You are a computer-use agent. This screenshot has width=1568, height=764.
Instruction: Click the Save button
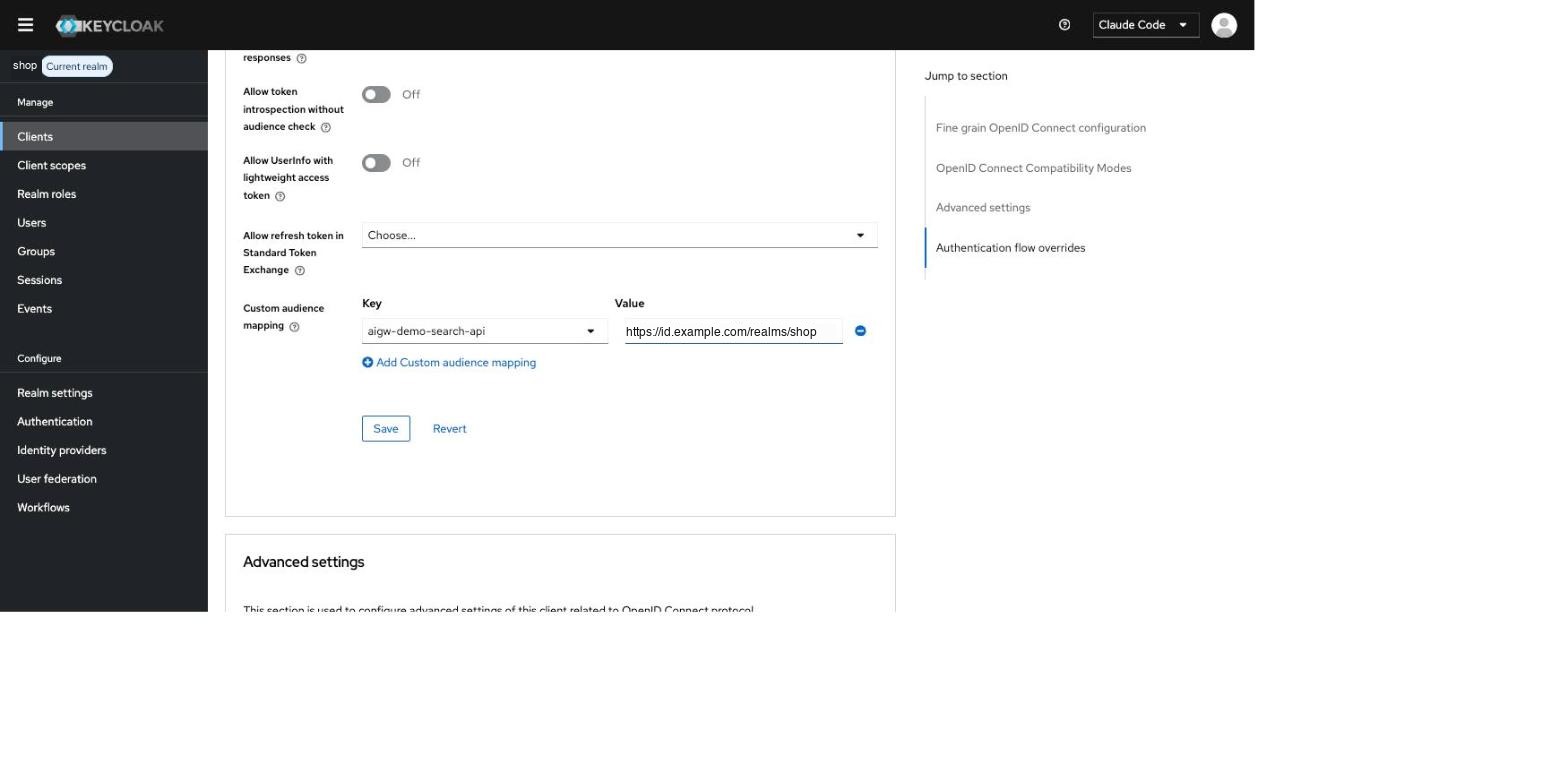pos(386,429)
